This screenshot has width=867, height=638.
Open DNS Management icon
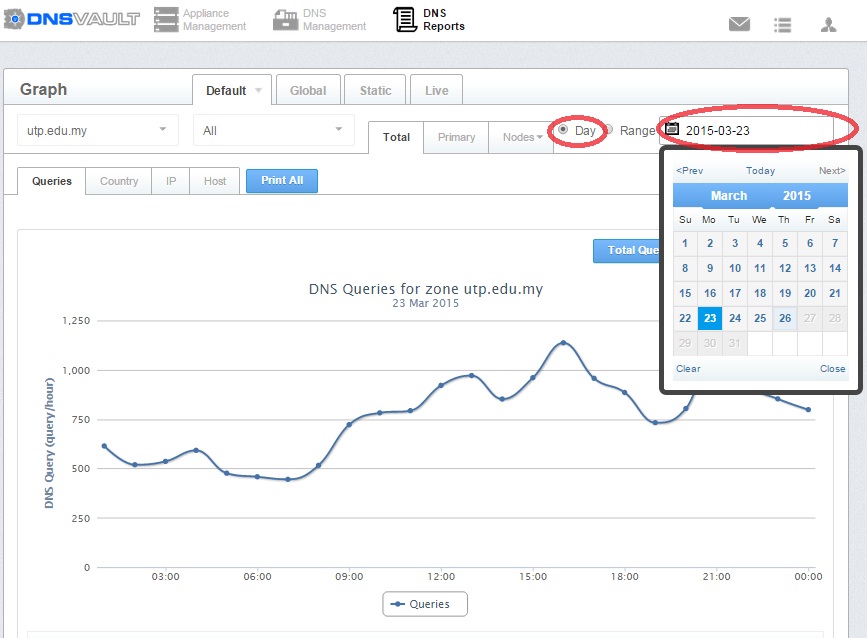[285, 19]
